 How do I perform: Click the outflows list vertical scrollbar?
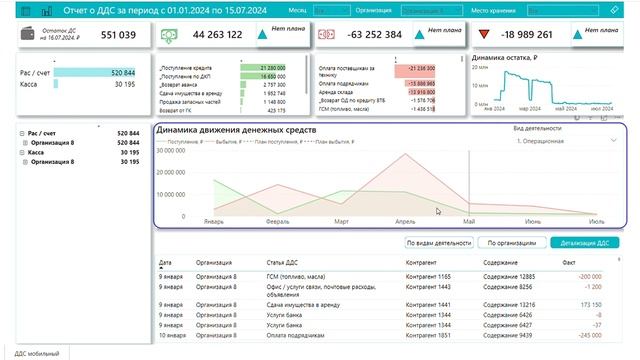462,59
